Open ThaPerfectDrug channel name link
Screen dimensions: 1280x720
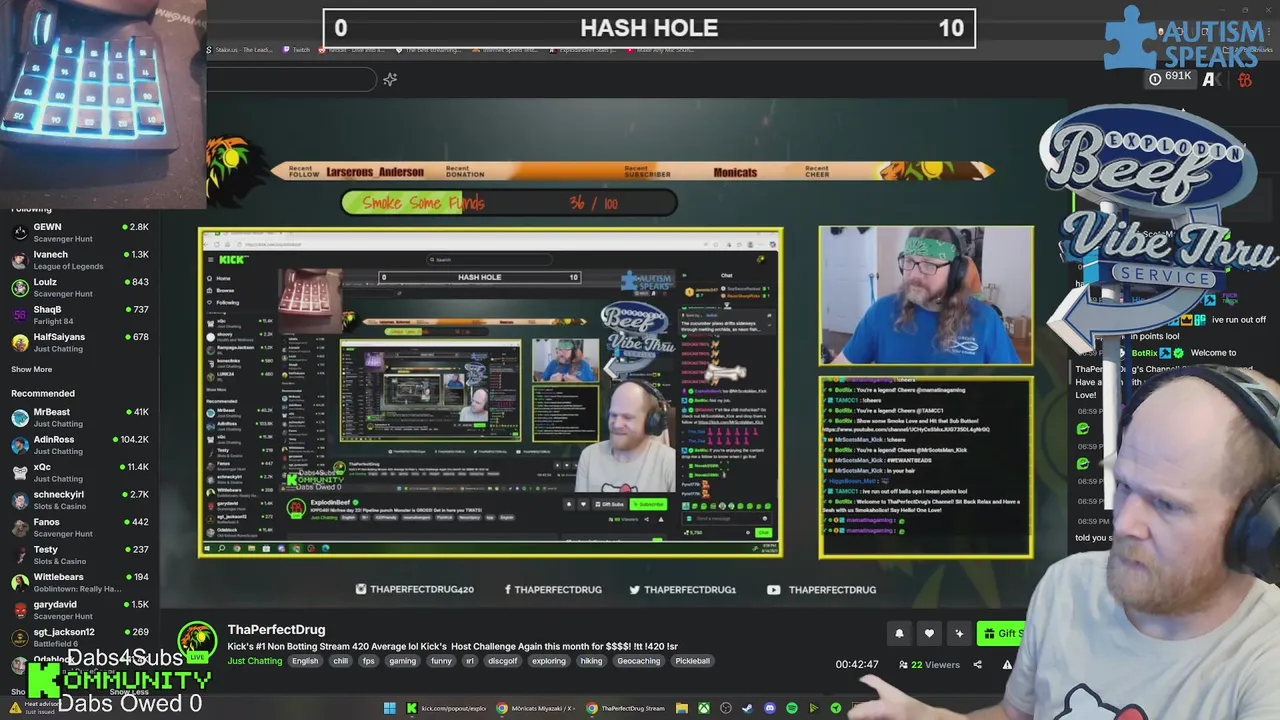276,629
